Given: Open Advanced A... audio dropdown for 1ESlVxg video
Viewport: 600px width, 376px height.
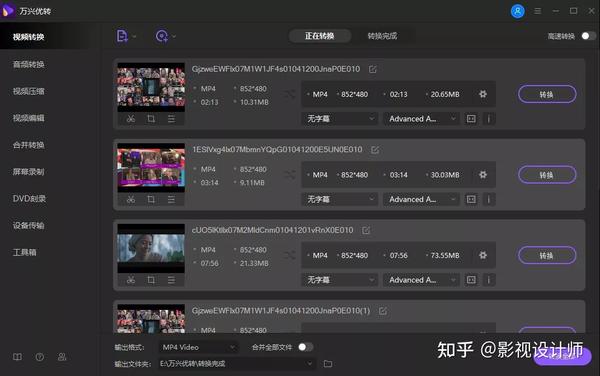Looking at the screenshot, I should point(421,199).
